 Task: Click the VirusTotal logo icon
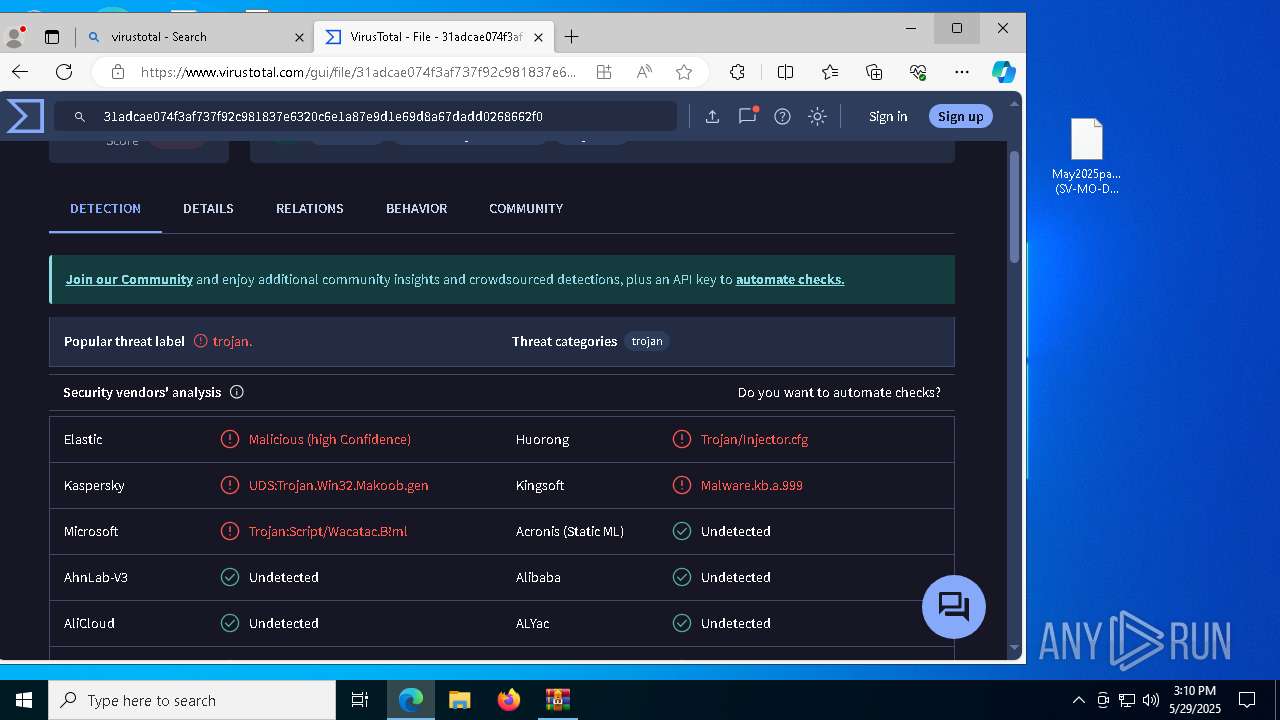[25, 116]
